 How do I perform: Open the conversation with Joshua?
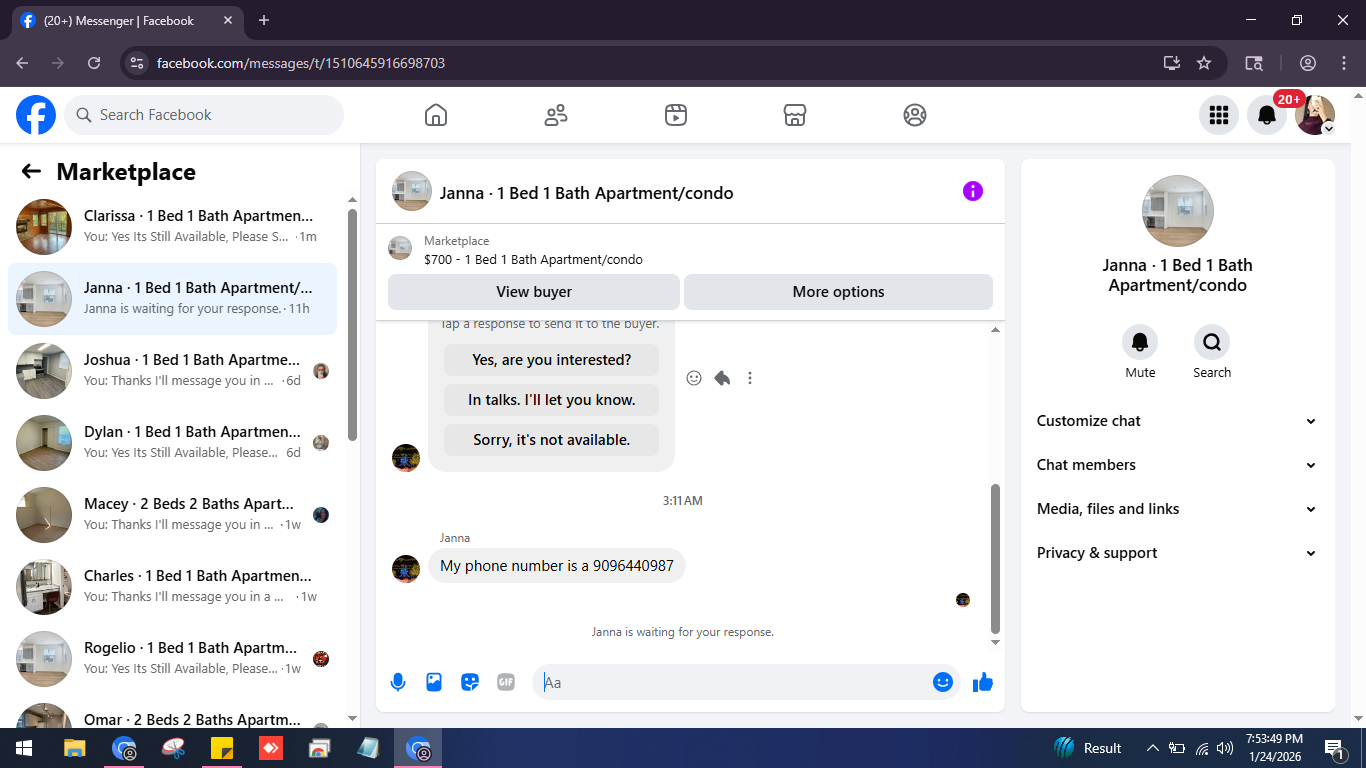172,371
